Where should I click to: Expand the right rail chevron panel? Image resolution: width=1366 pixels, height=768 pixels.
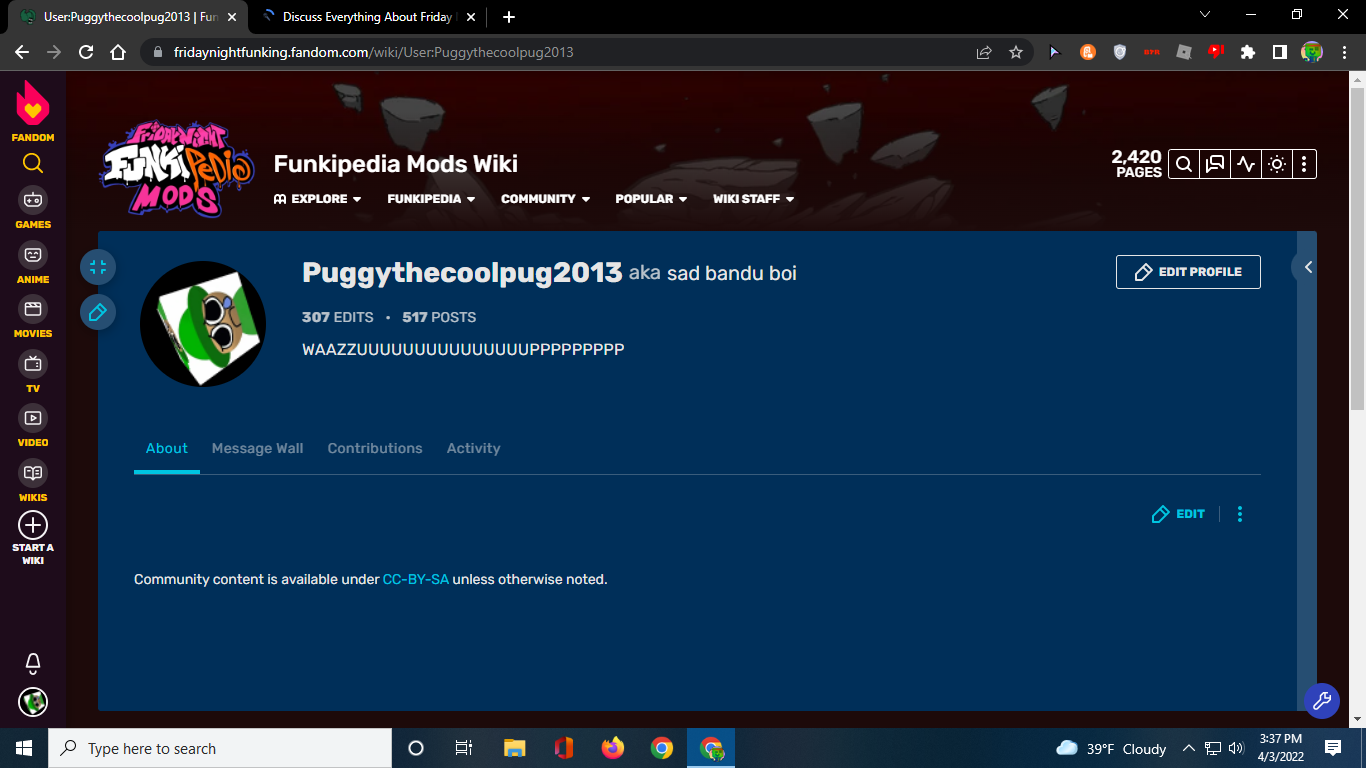click(1307, 267)
